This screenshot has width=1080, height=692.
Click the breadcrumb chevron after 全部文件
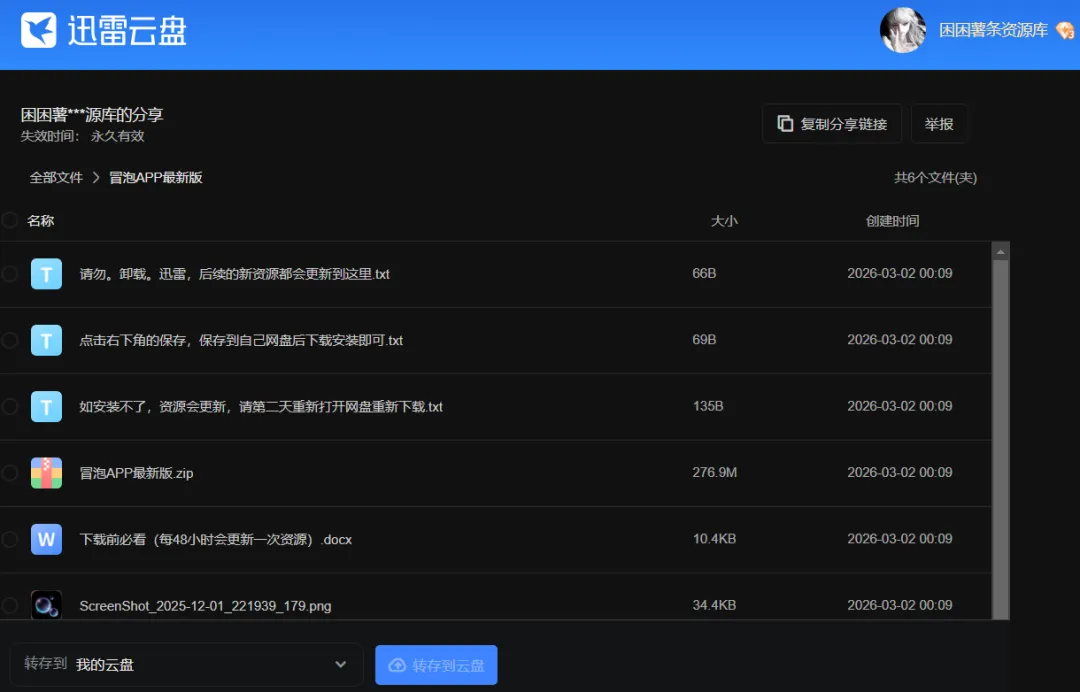tap(96, 178)
